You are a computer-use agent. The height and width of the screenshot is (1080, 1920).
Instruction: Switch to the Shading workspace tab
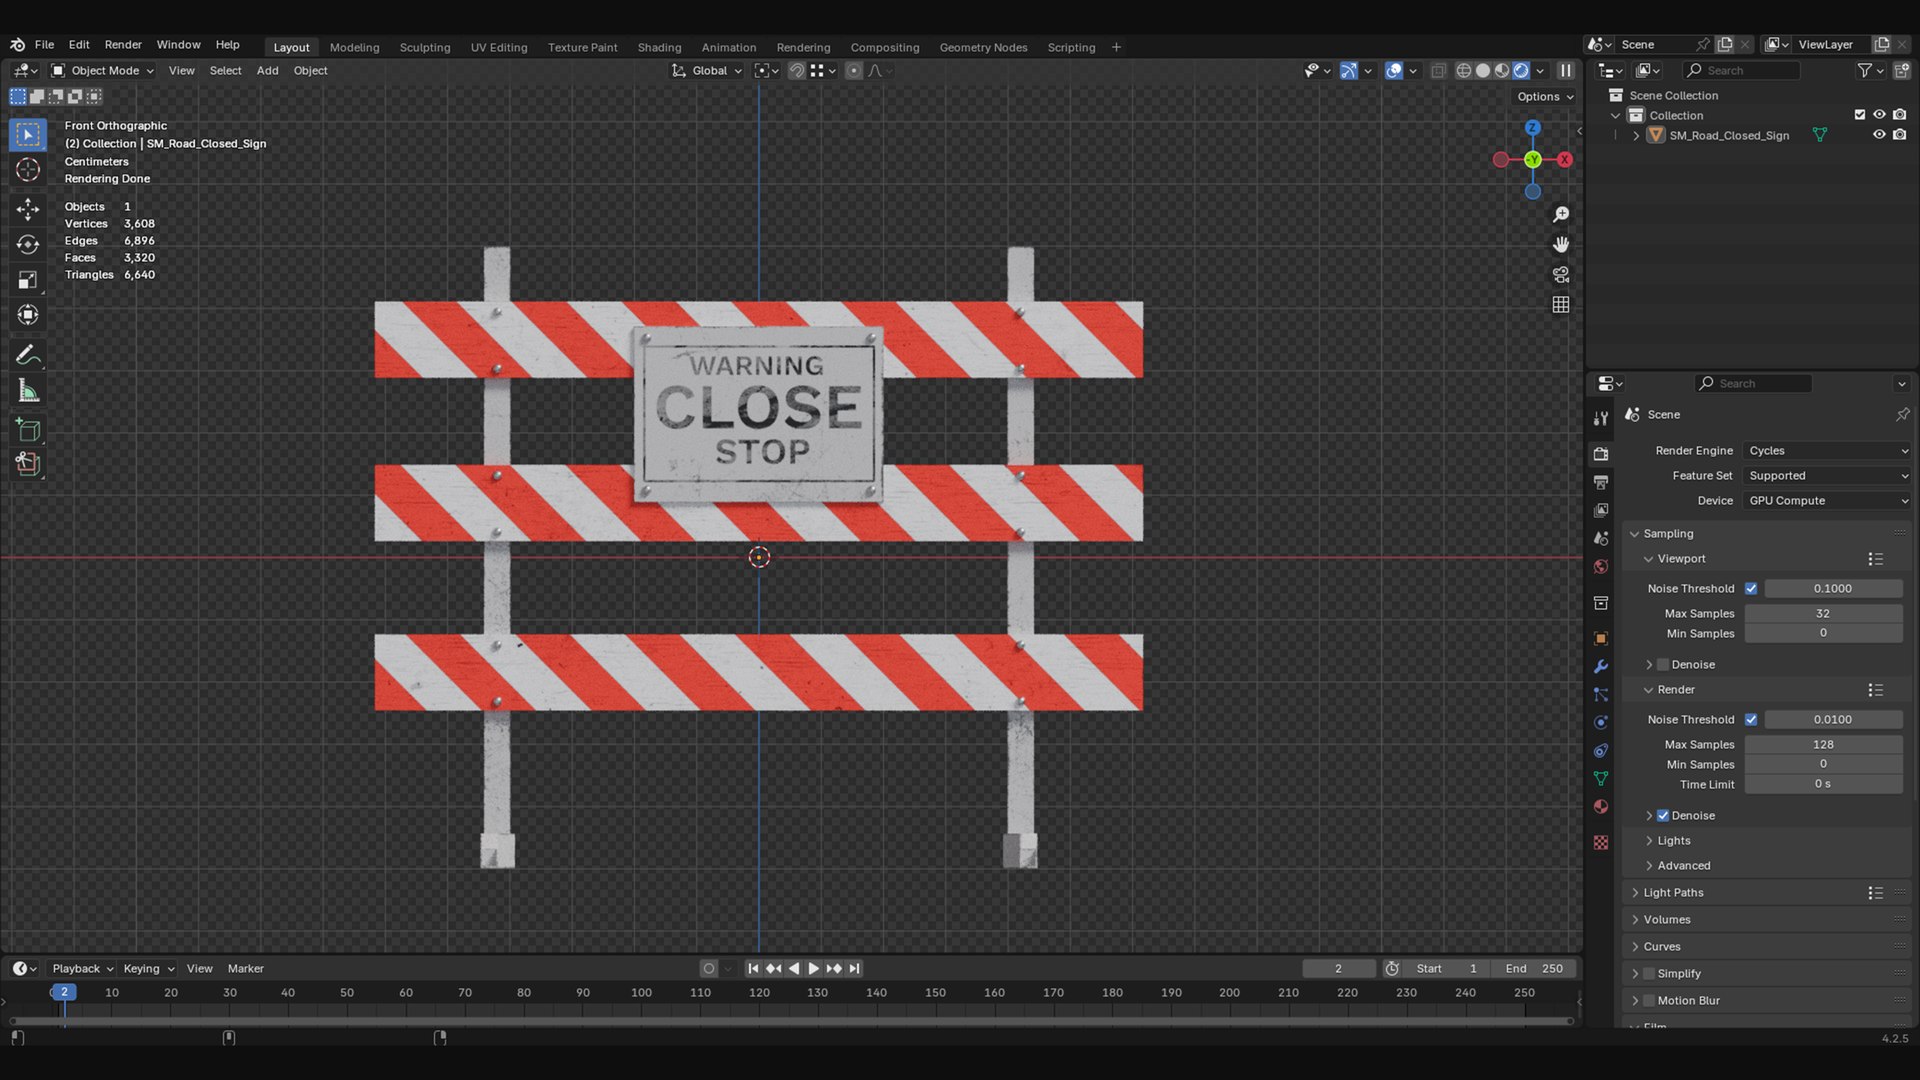coord(659,47)
